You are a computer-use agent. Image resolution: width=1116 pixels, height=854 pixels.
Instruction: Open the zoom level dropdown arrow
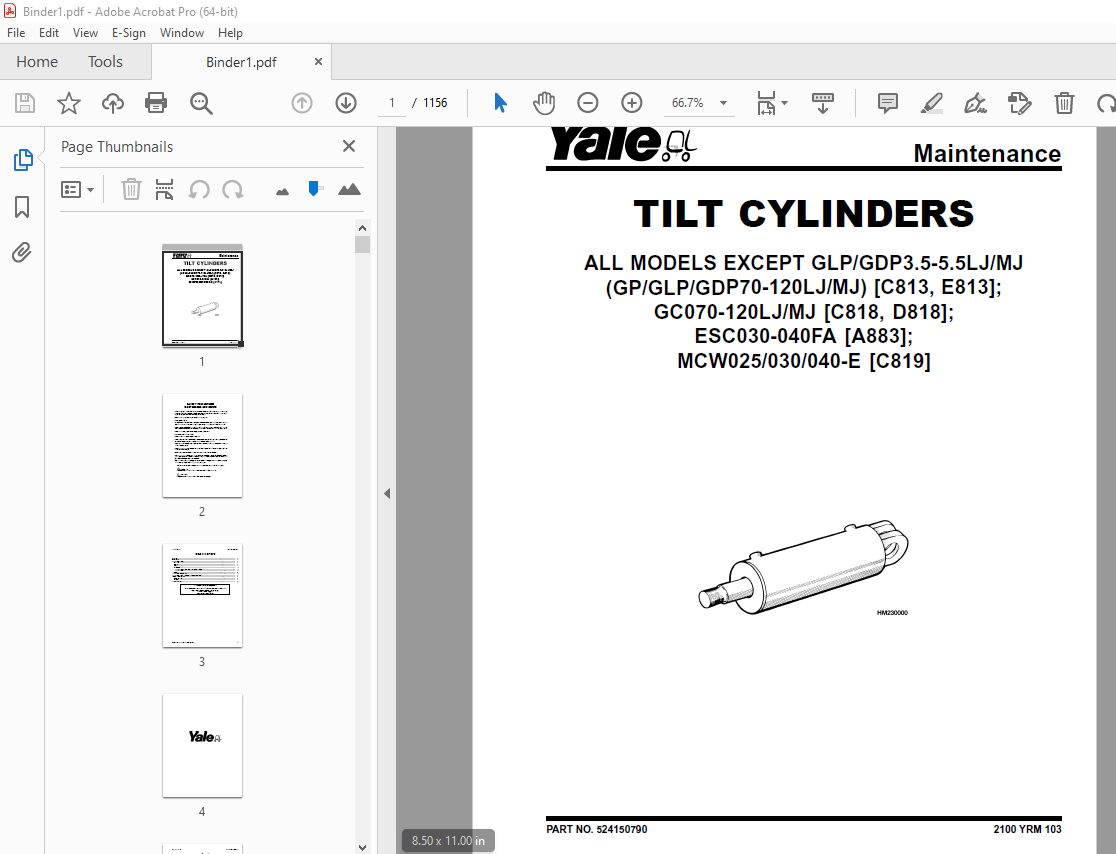pos(723,103)
